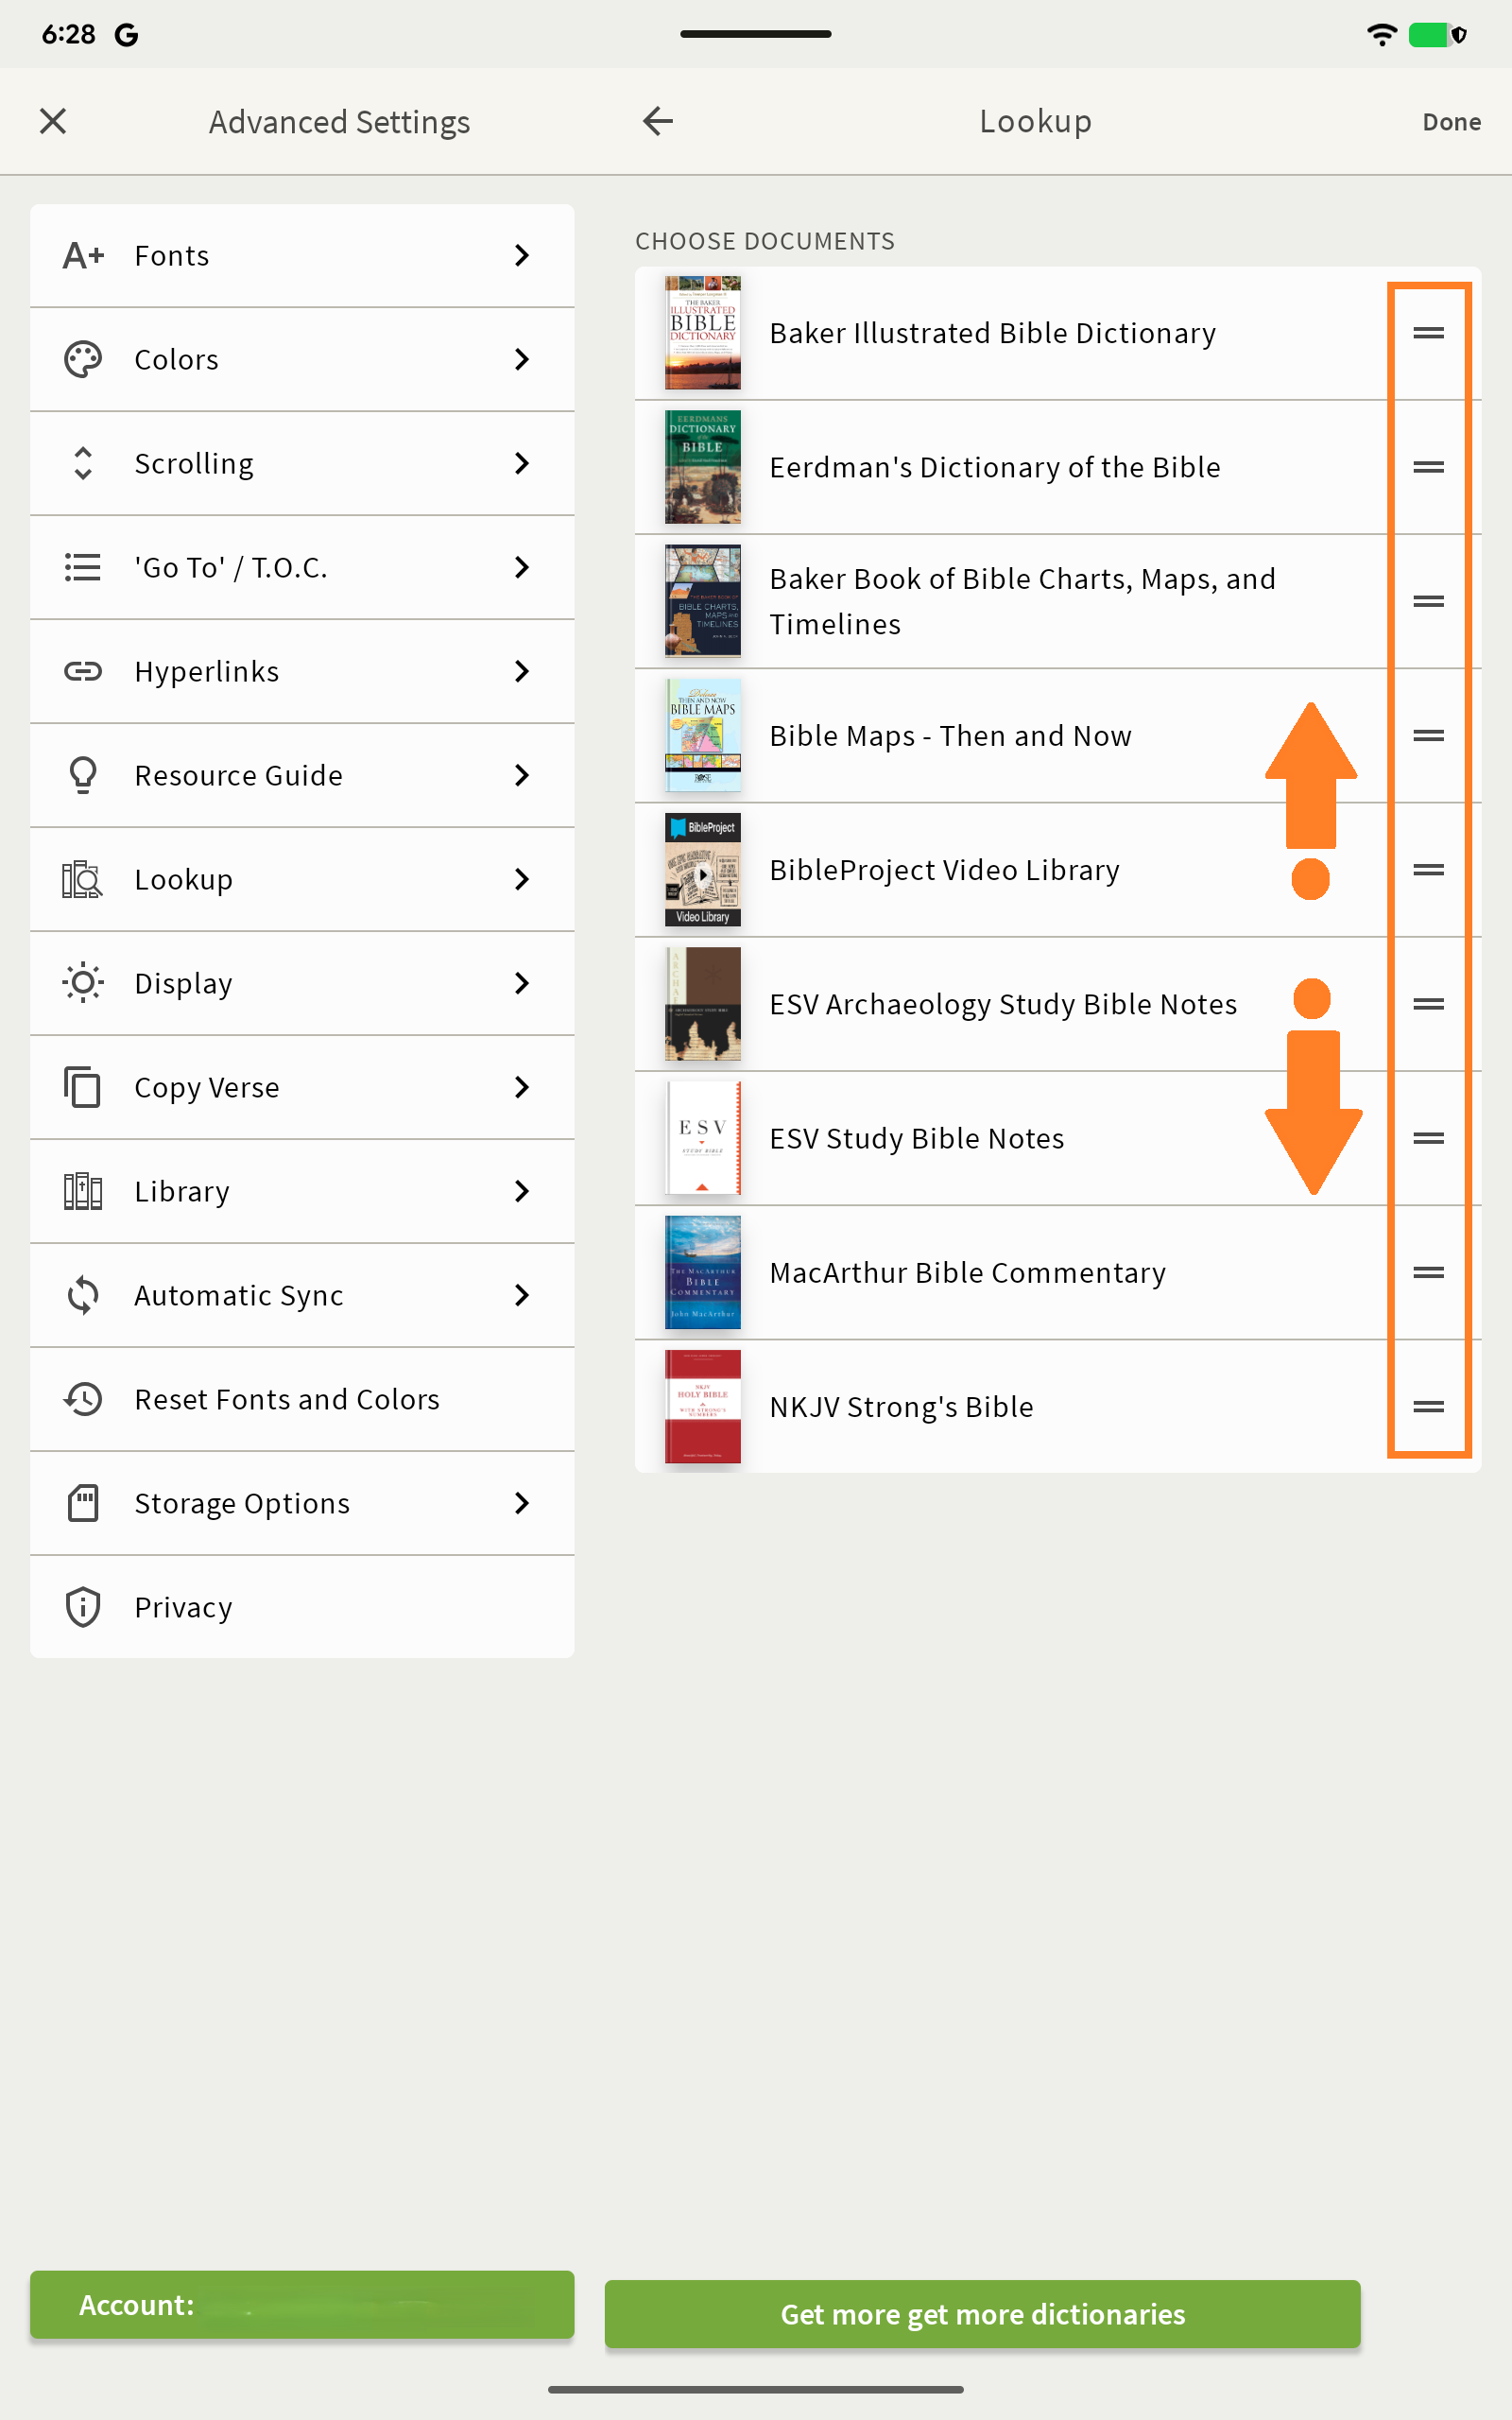This screenshot has height=2420, width=1512.
Task: Tap reorder handle for NKJV Strong's Bible
Action: pyautogui.click(x=1428, y=1407)
